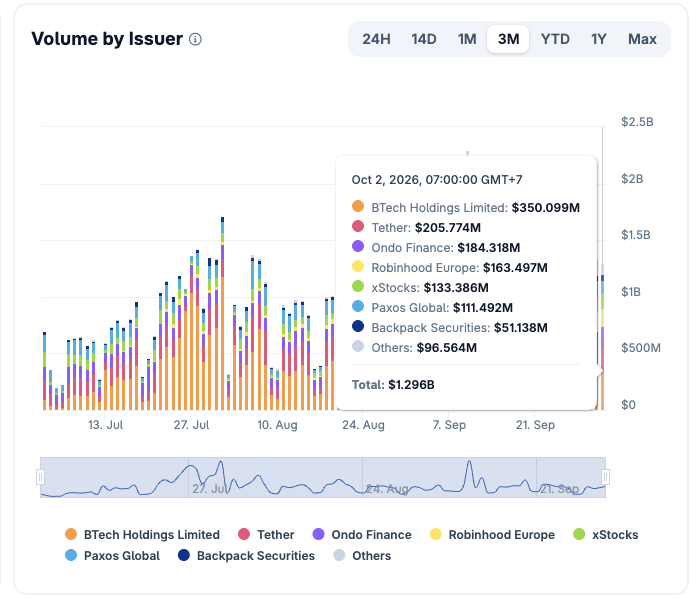Viewport: 698px width, 597px height.
Task: Hide the Ondo Finance series
Action: click(x=362, y=534)
